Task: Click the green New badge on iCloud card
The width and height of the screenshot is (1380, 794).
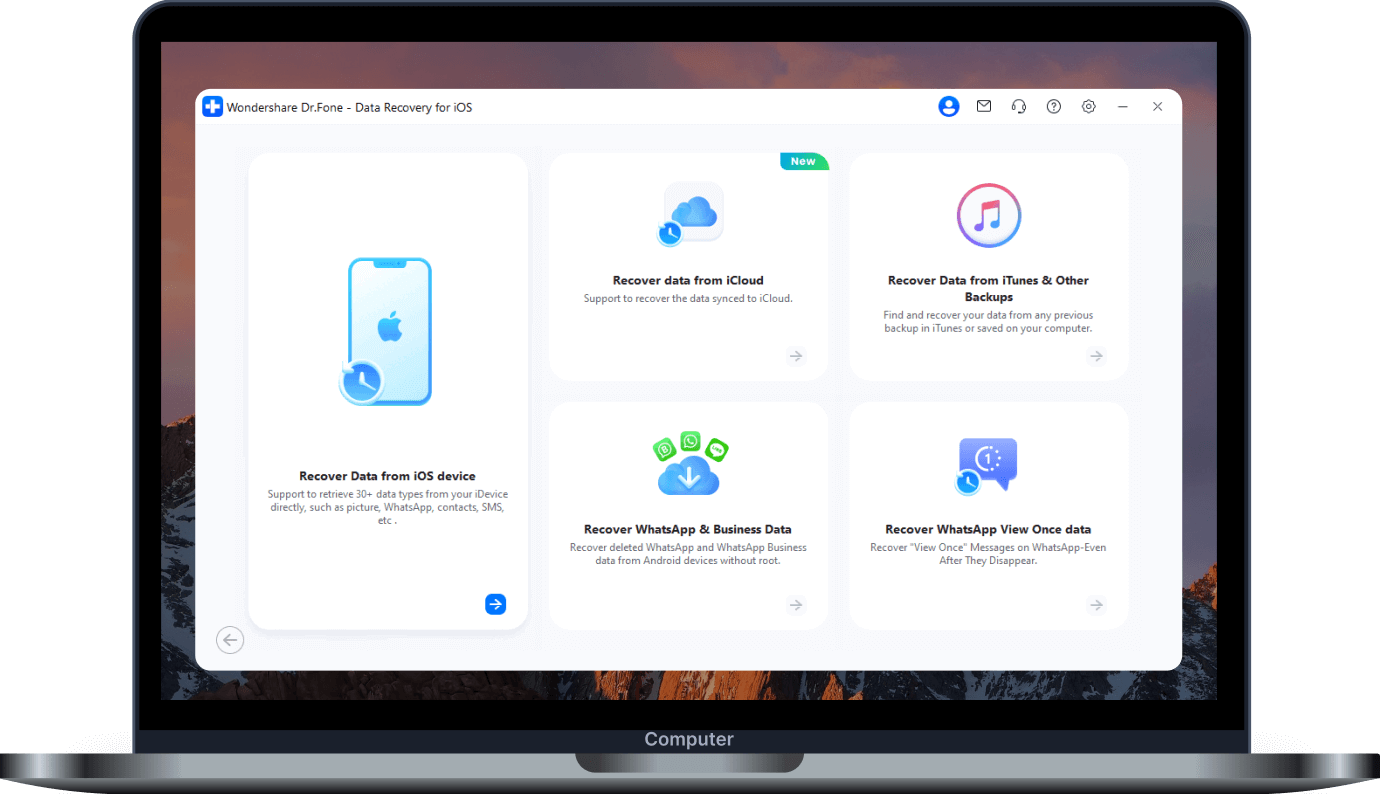Action: [804, 161]
